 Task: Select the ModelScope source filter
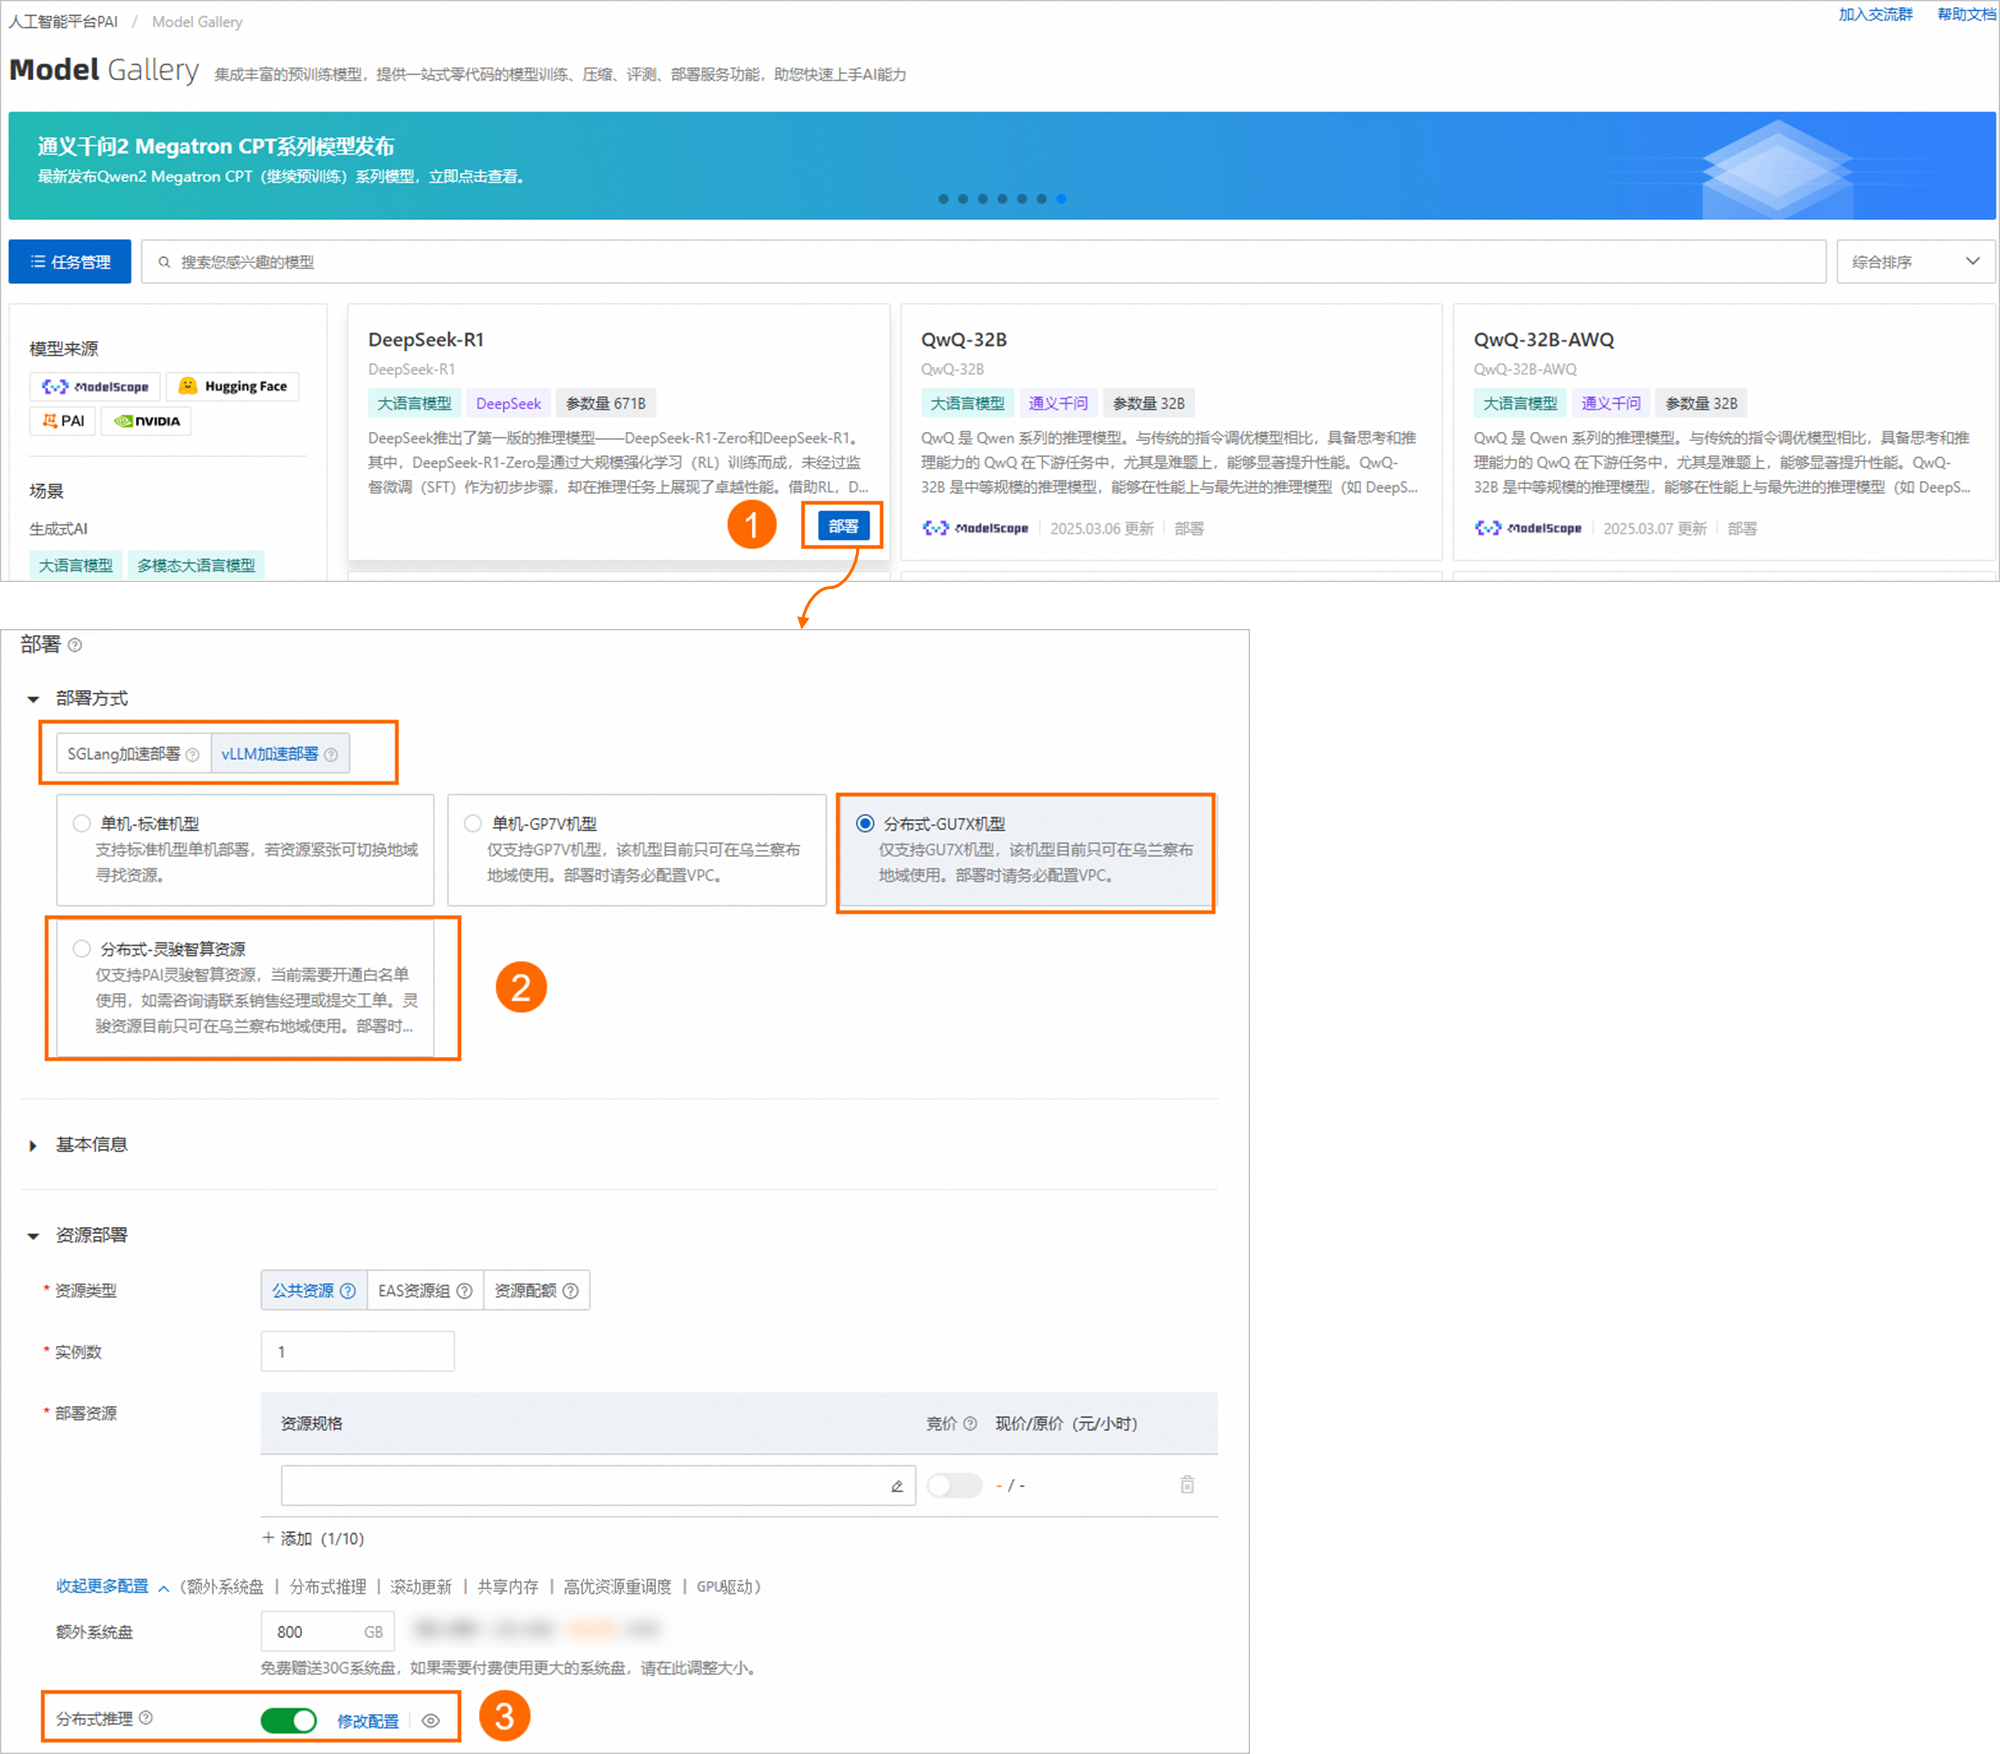click(x=96, y=387)
